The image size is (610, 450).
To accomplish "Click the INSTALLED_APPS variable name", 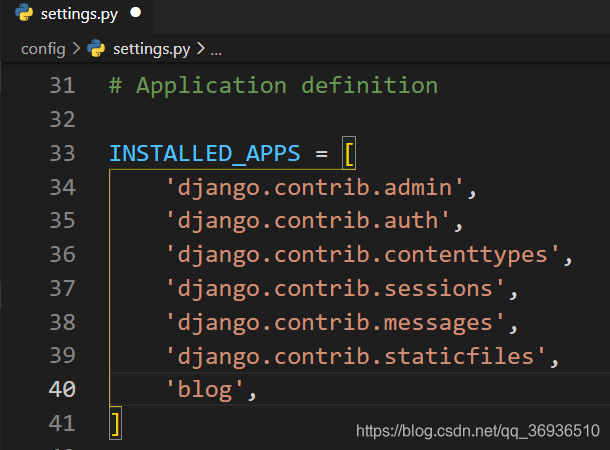I will pyautogui.click(x=205, y=153).
